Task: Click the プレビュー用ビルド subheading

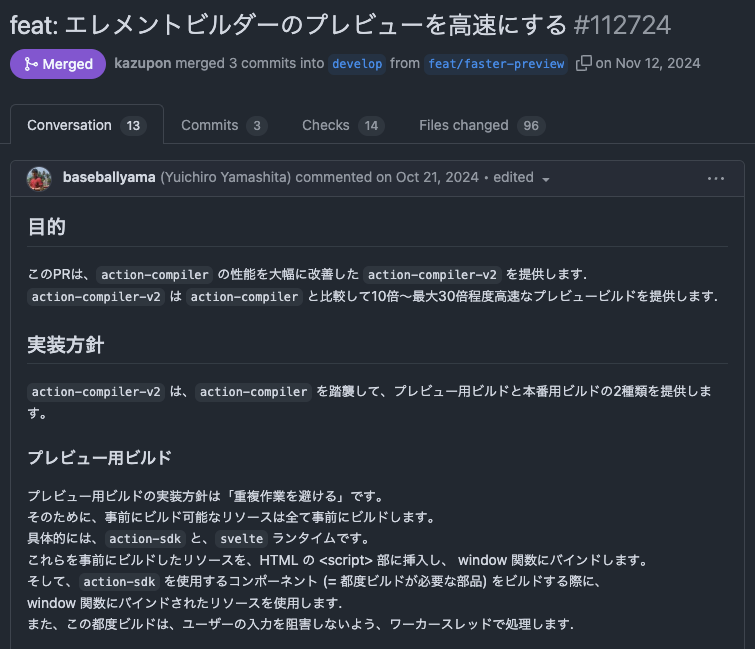Action: [99, 457]
